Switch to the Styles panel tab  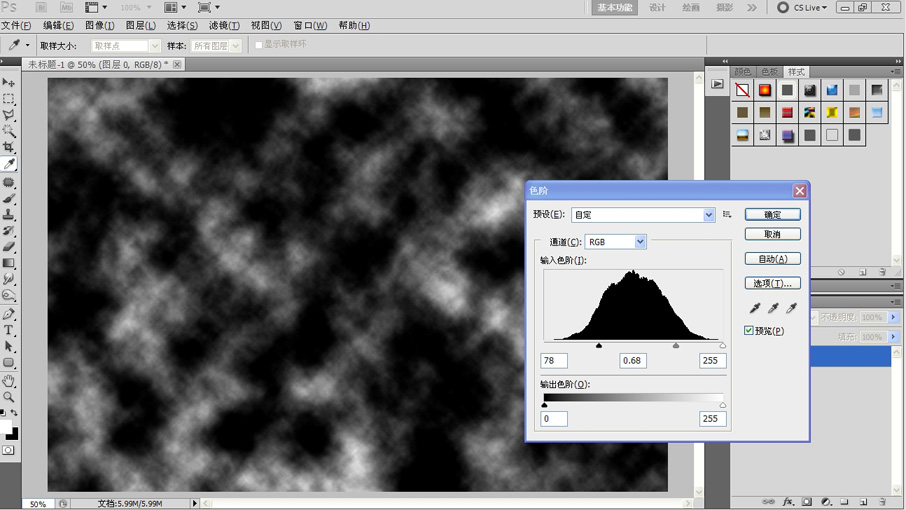(796, 72)
